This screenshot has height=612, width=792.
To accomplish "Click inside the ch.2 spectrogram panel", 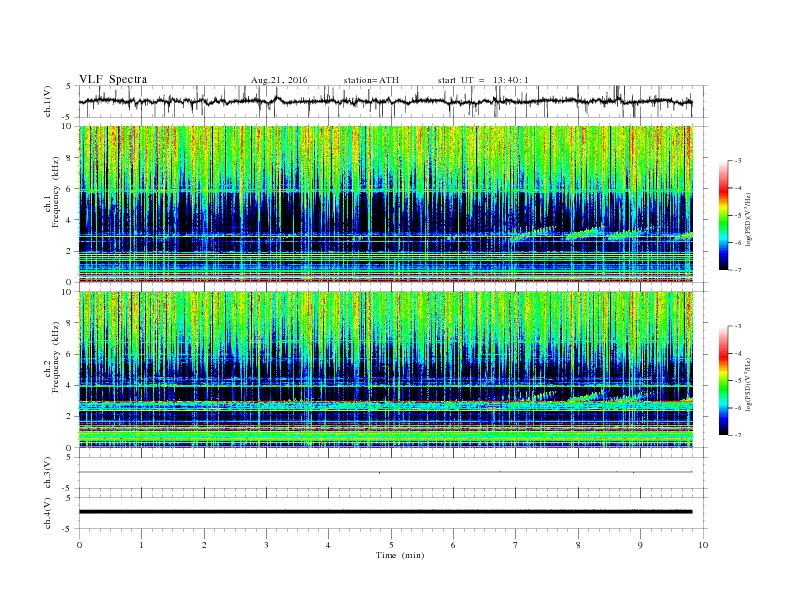I will click(386, 370).
